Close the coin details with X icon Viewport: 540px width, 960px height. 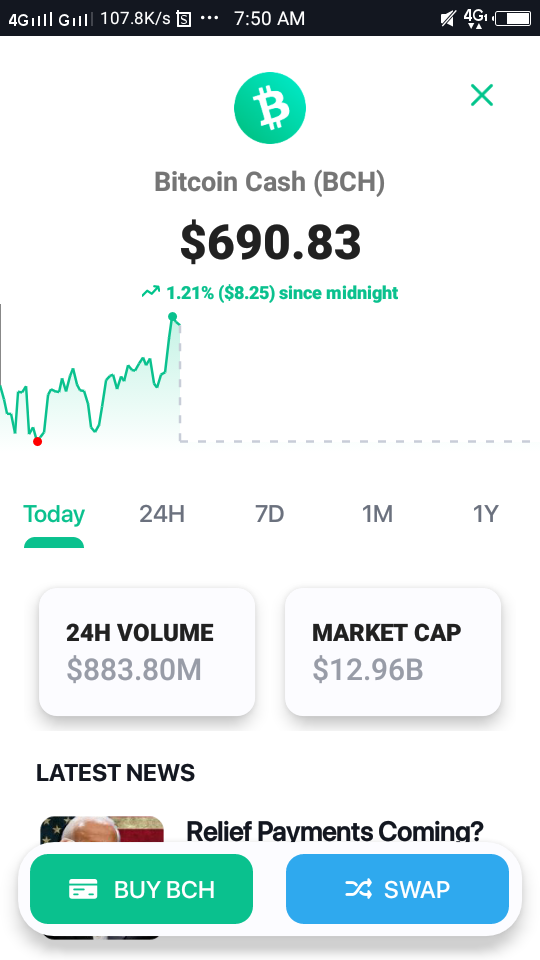(482, 95)
